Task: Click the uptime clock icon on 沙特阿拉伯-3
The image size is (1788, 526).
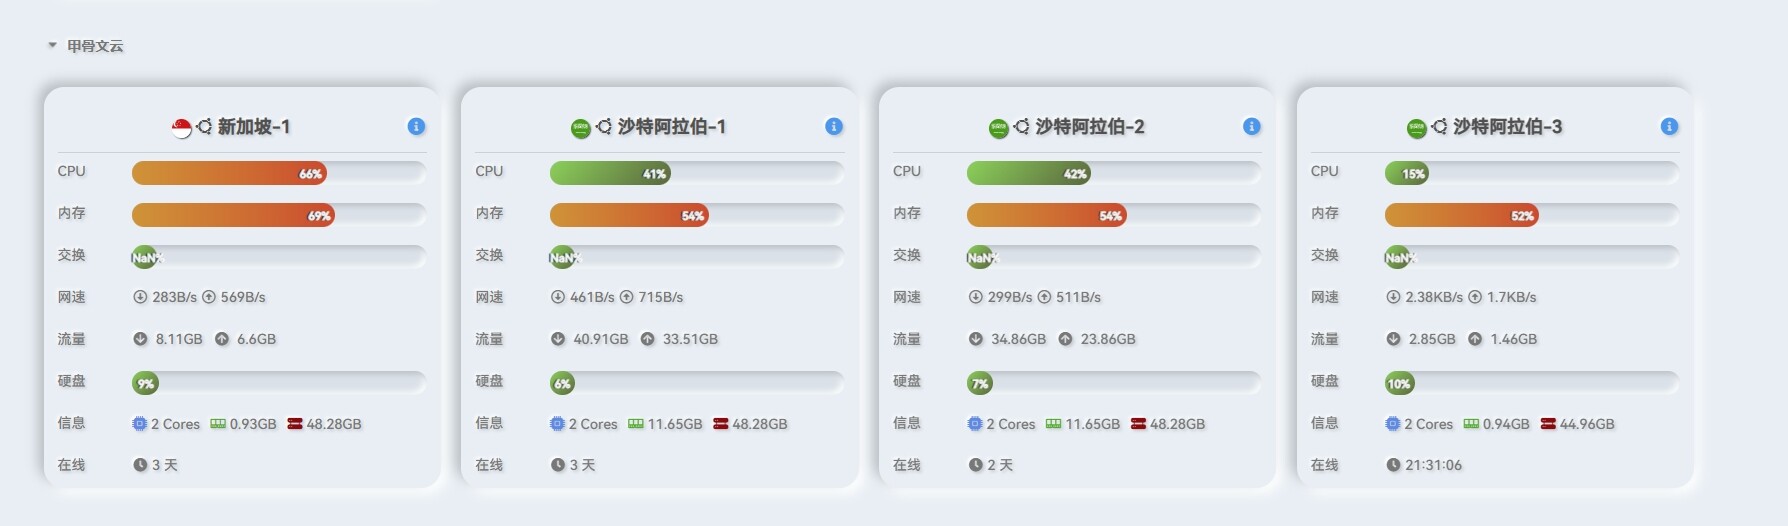Action: click(1393, 465)
